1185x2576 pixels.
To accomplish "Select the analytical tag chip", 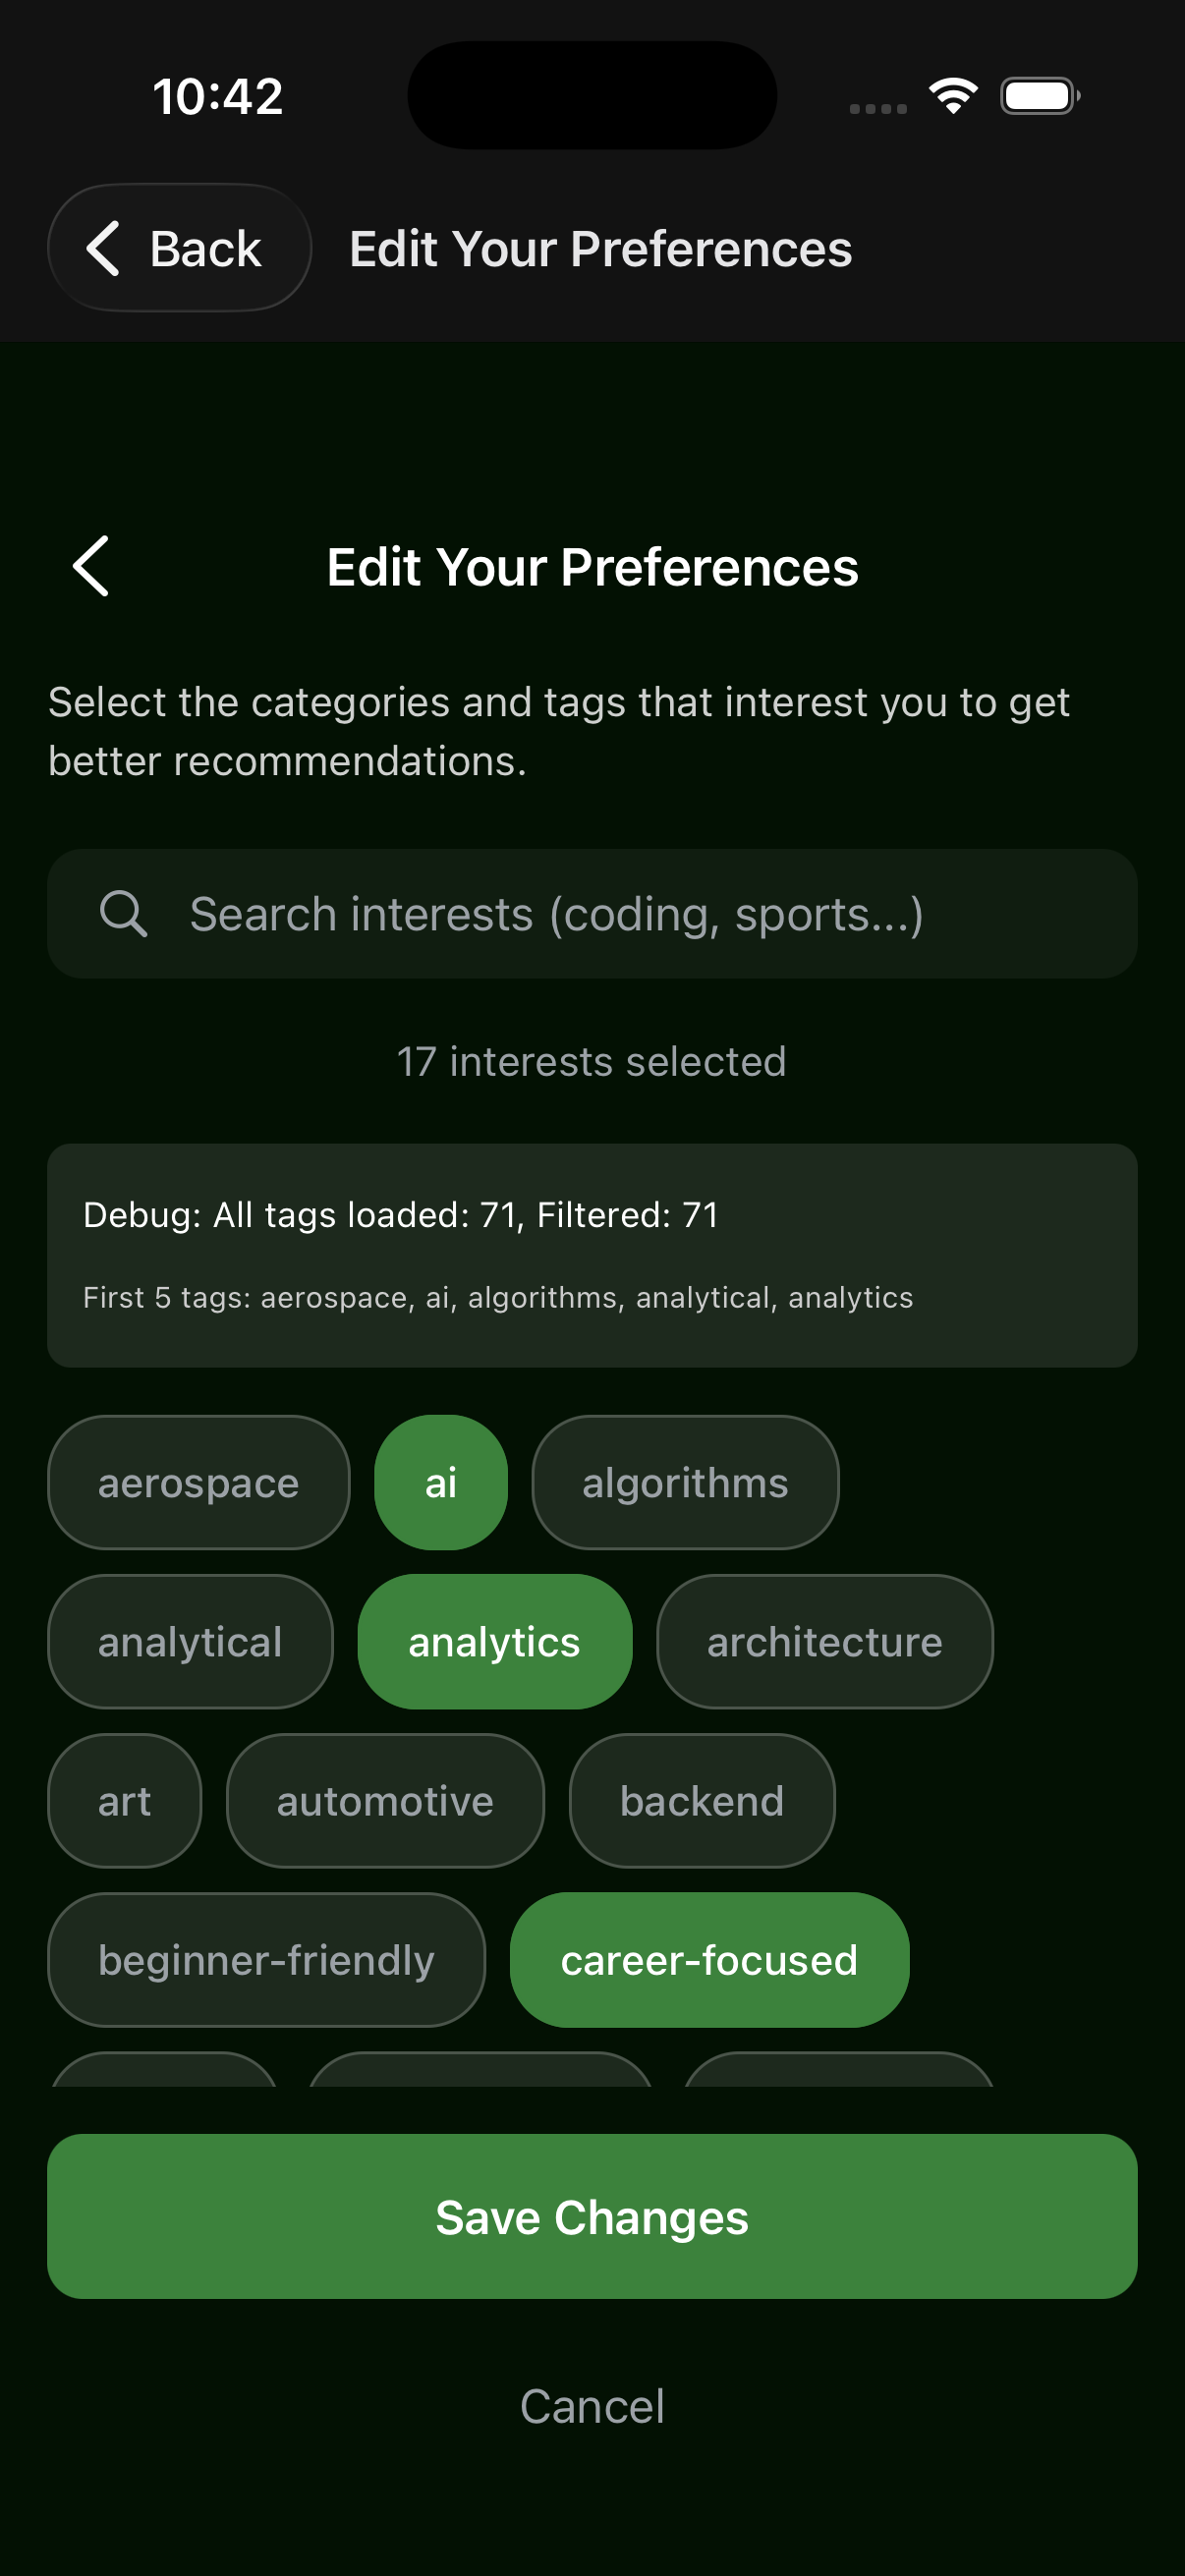I will click(x=190, y=1641).
